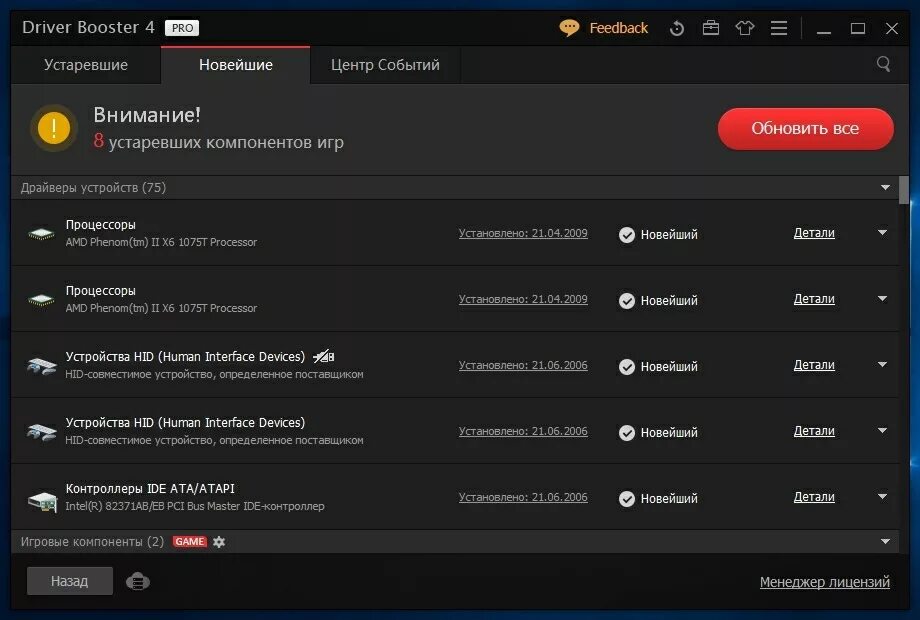Collapse the Драйверы устройств (75) section
920x620 pixels.
click(884, 187)
